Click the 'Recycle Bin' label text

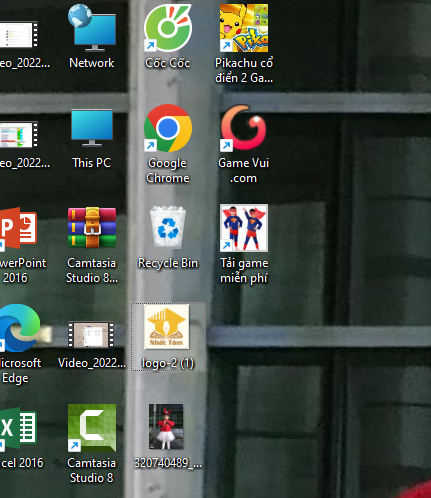click(168, 263)
